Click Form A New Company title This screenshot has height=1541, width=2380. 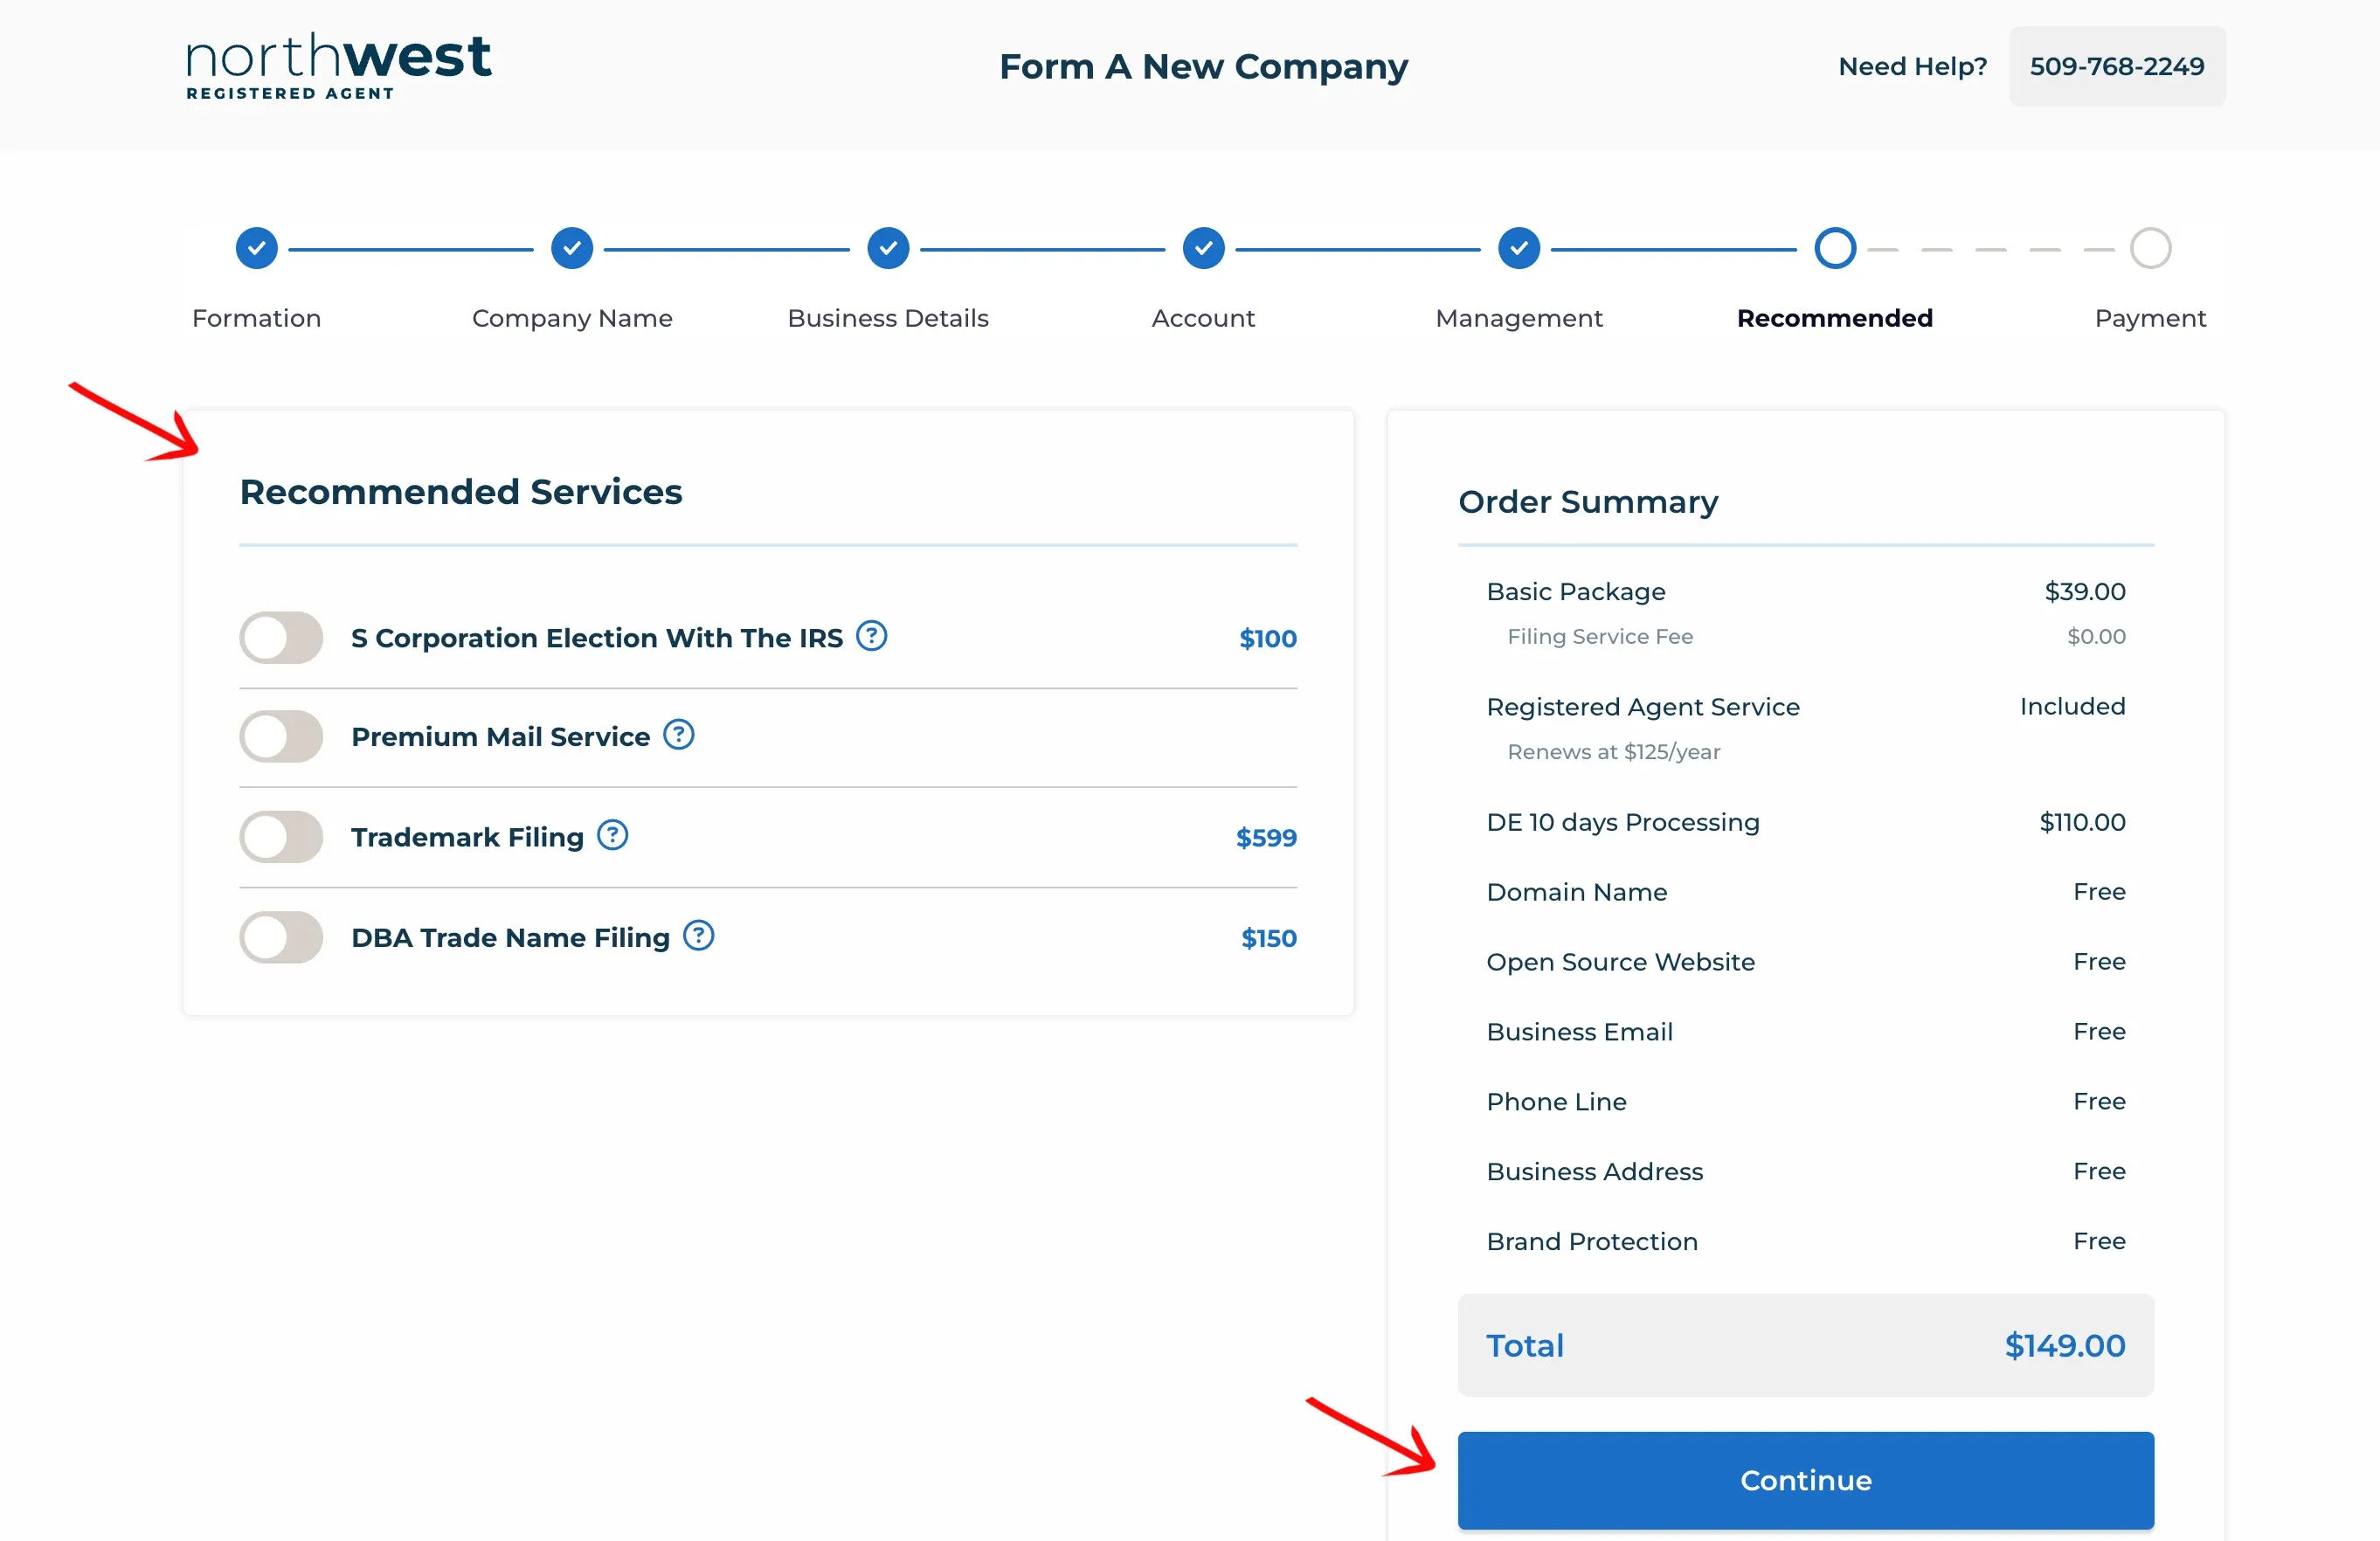(x=1203, y=66)
